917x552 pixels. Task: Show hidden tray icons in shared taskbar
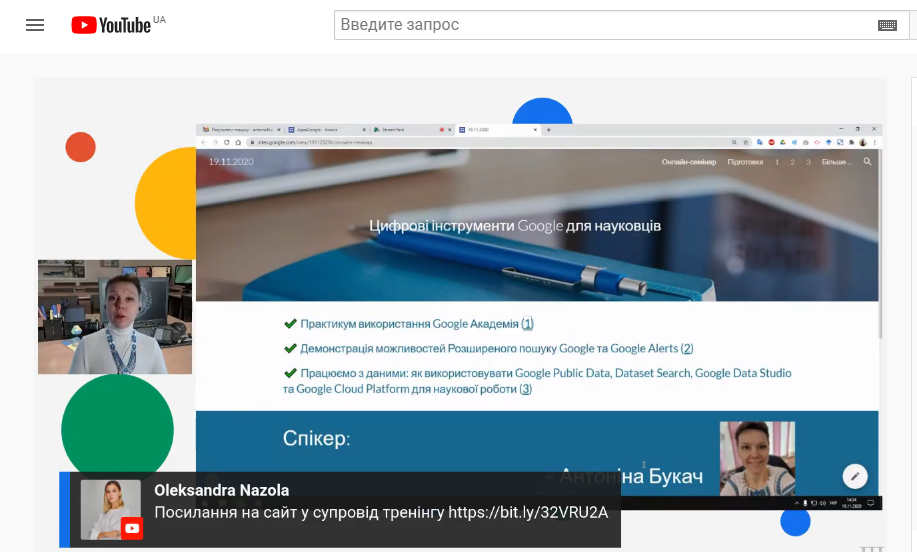797,503
